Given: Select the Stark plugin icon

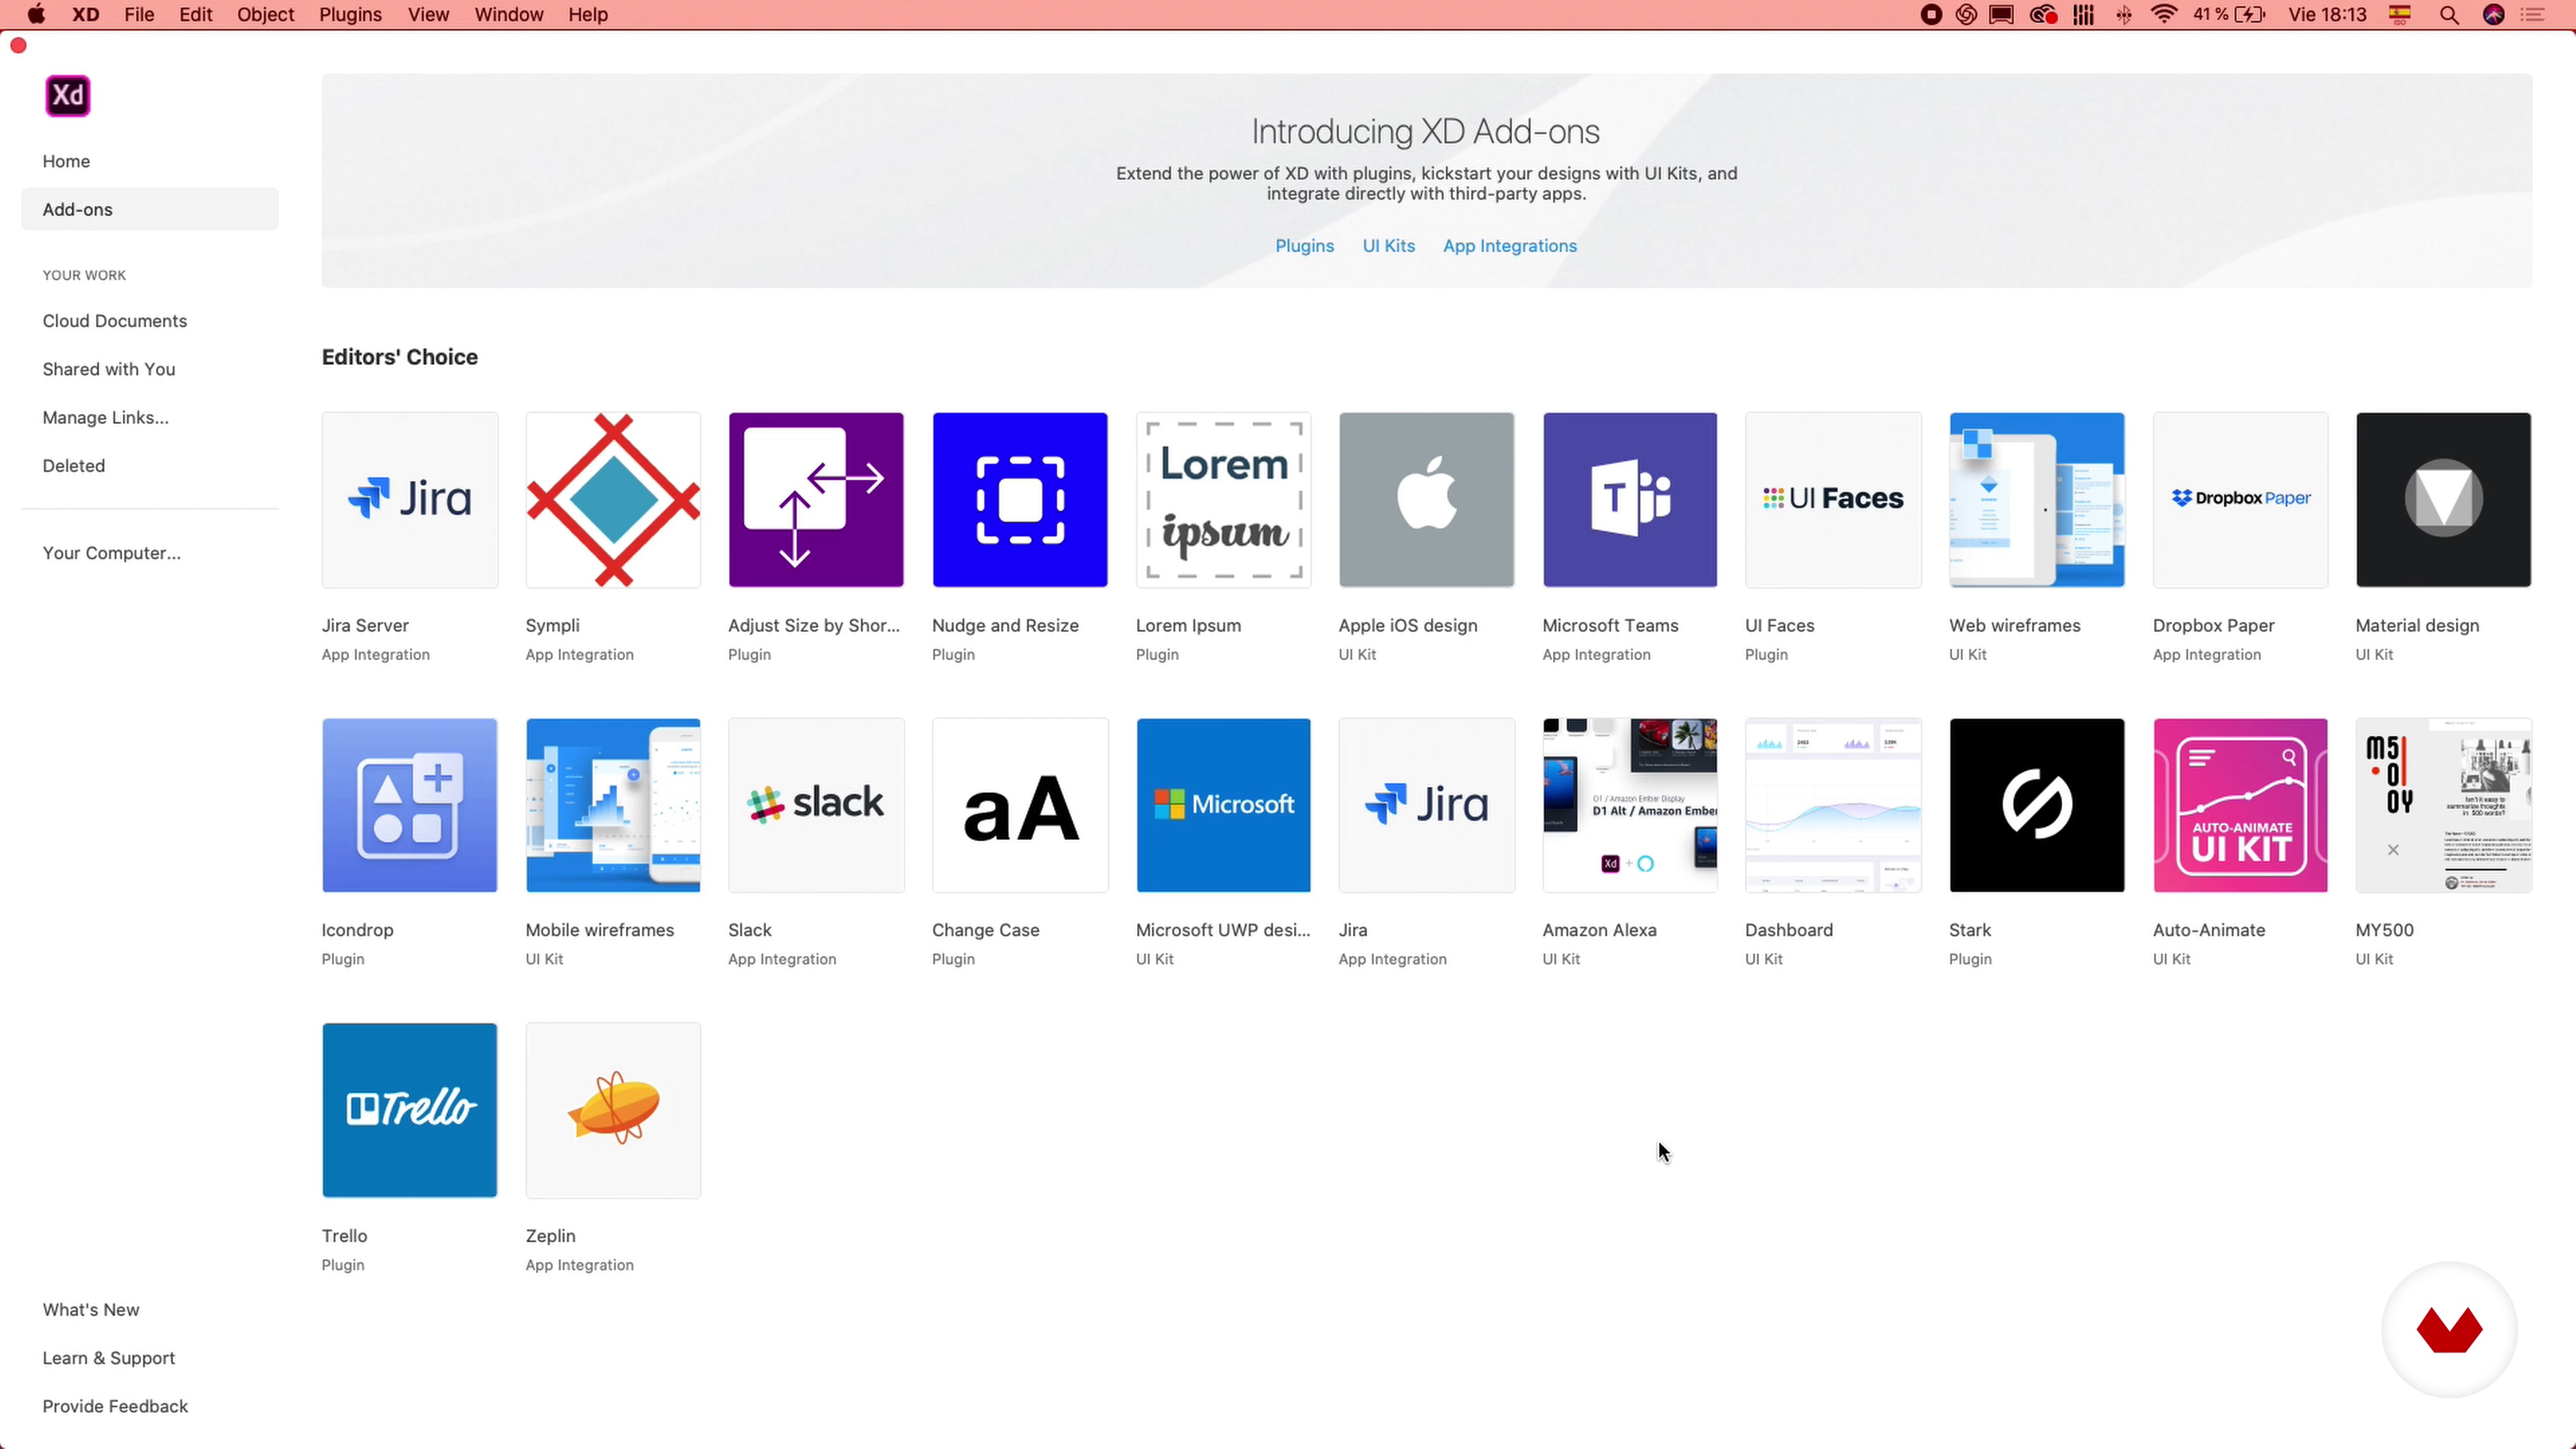Looking at the screenshot, I should coord(2037,805).
